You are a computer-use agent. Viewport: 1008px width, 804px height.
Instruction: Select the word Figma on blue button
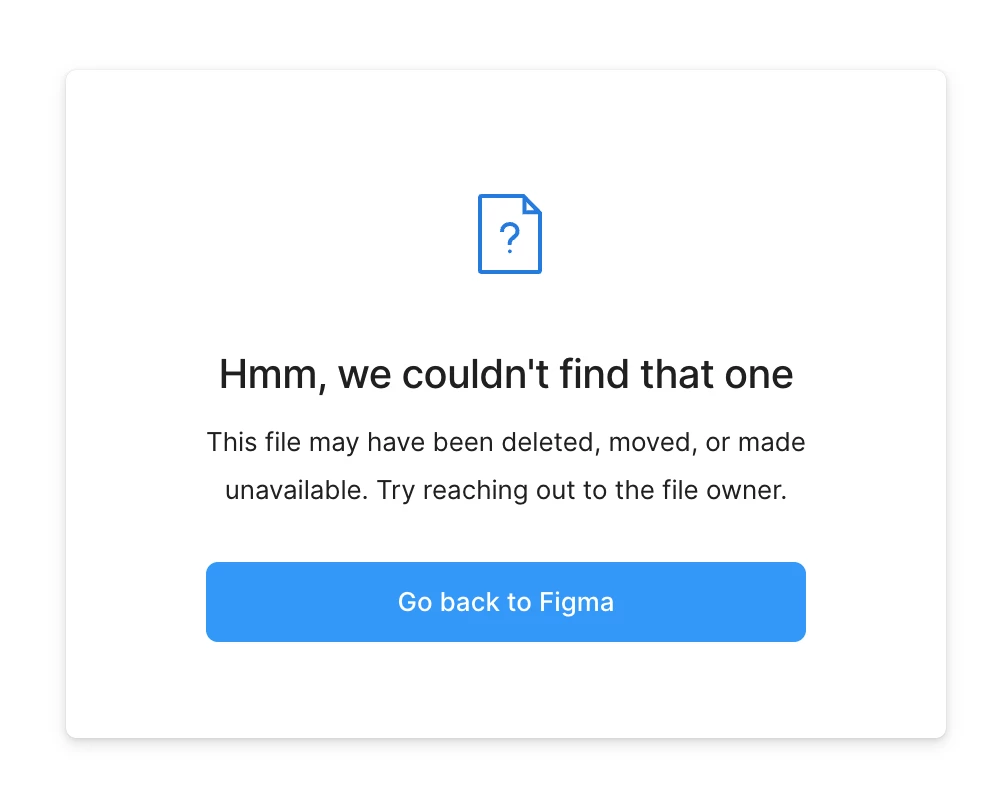click(577, 603)
